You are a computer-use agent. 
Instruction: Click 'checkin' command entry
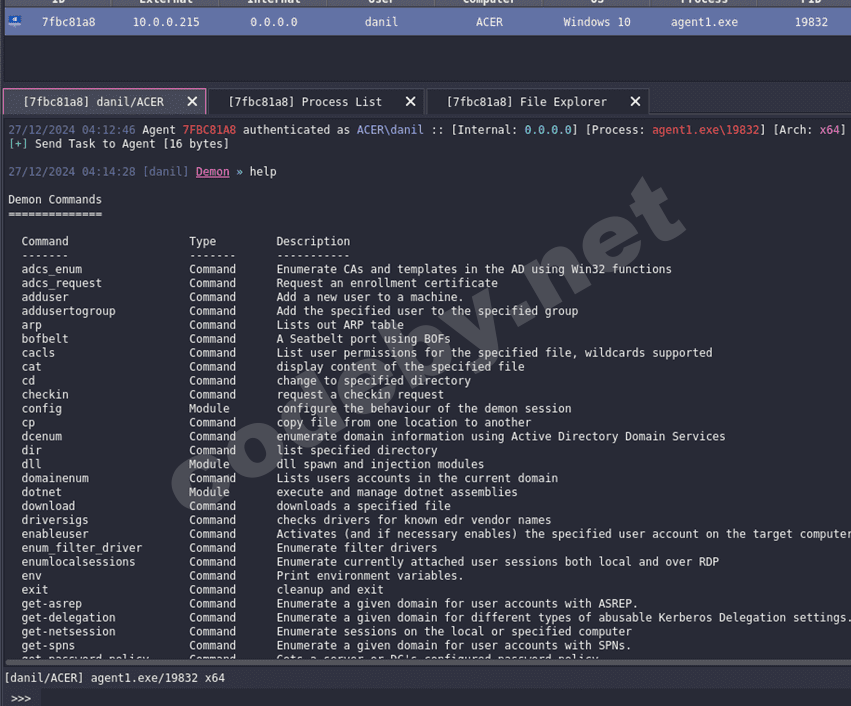(45, 395)
